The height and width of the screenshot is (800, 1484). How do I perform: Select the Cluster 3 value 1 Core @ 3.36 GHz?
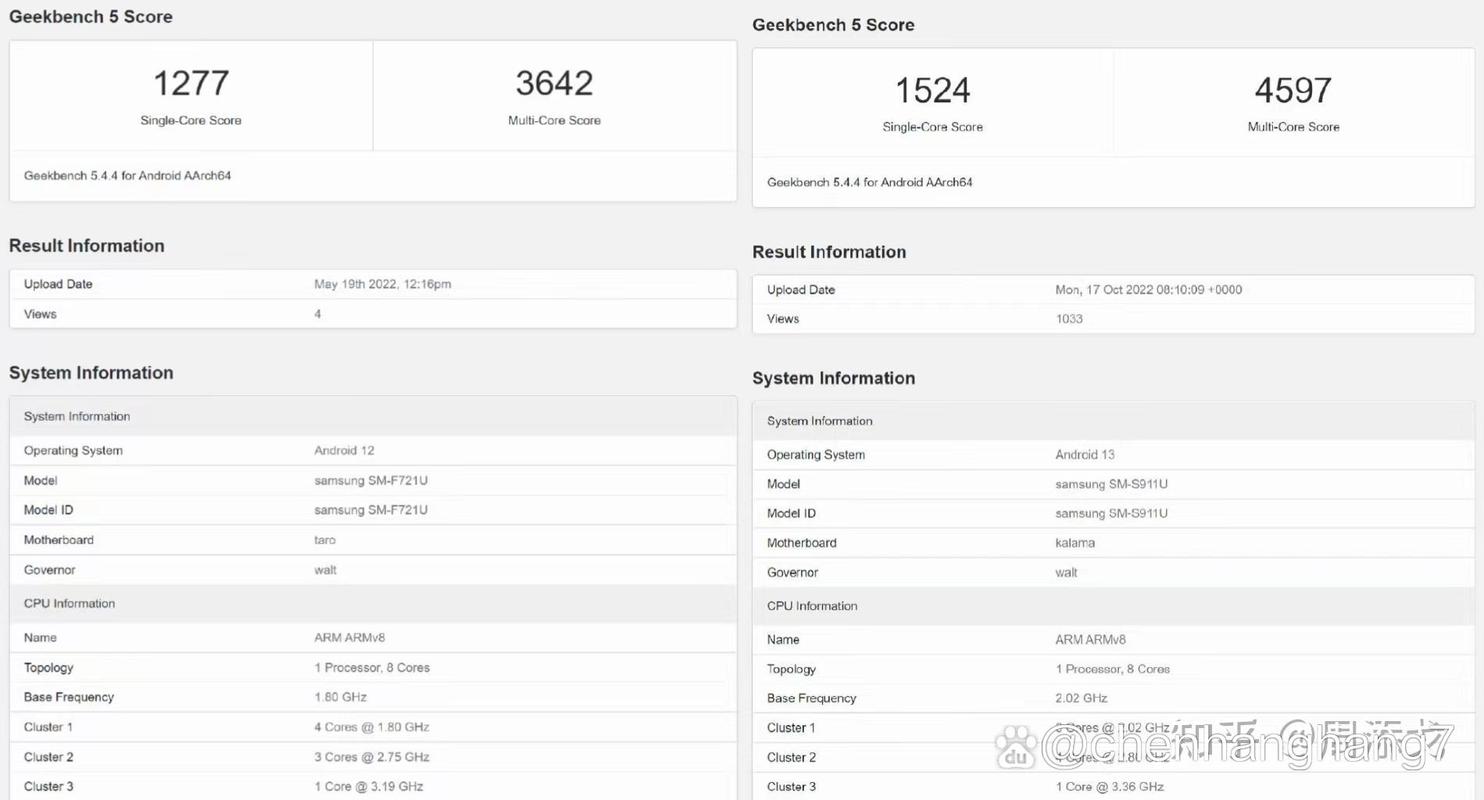coord(1109,787)
